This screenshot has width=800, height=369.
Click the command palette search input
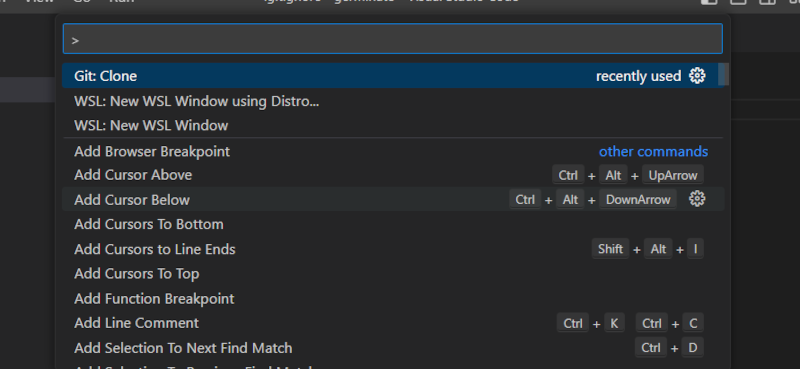[x=392, y=39]
